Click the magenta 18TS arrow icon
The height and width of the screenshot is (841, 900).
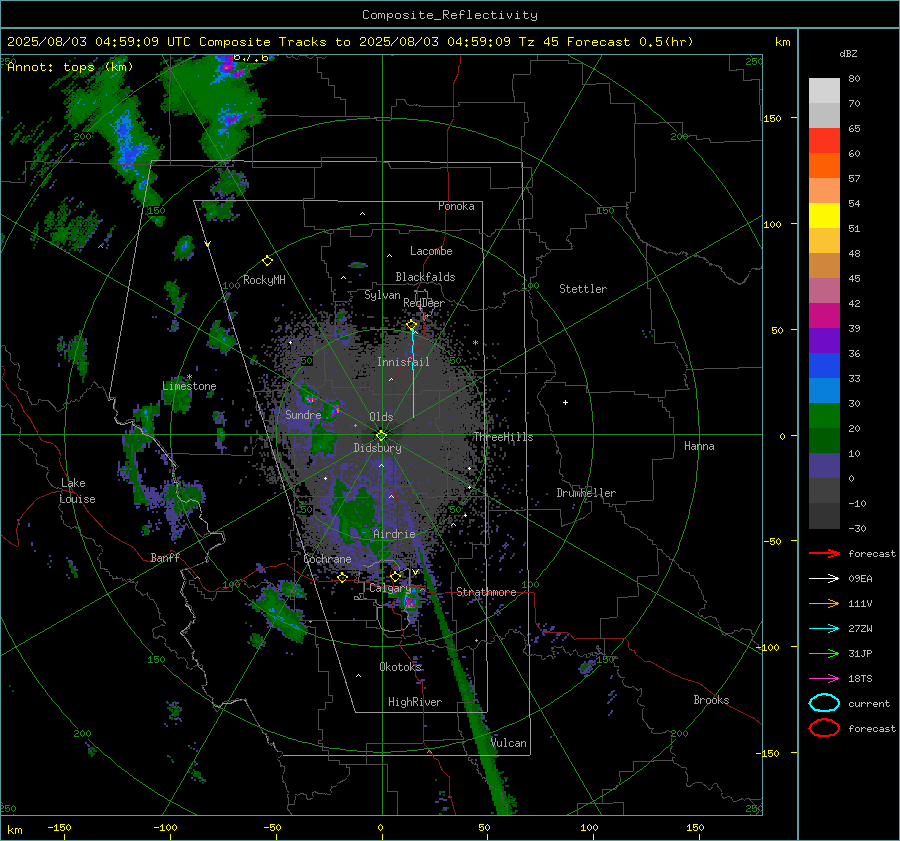click(x=824, y=679)
